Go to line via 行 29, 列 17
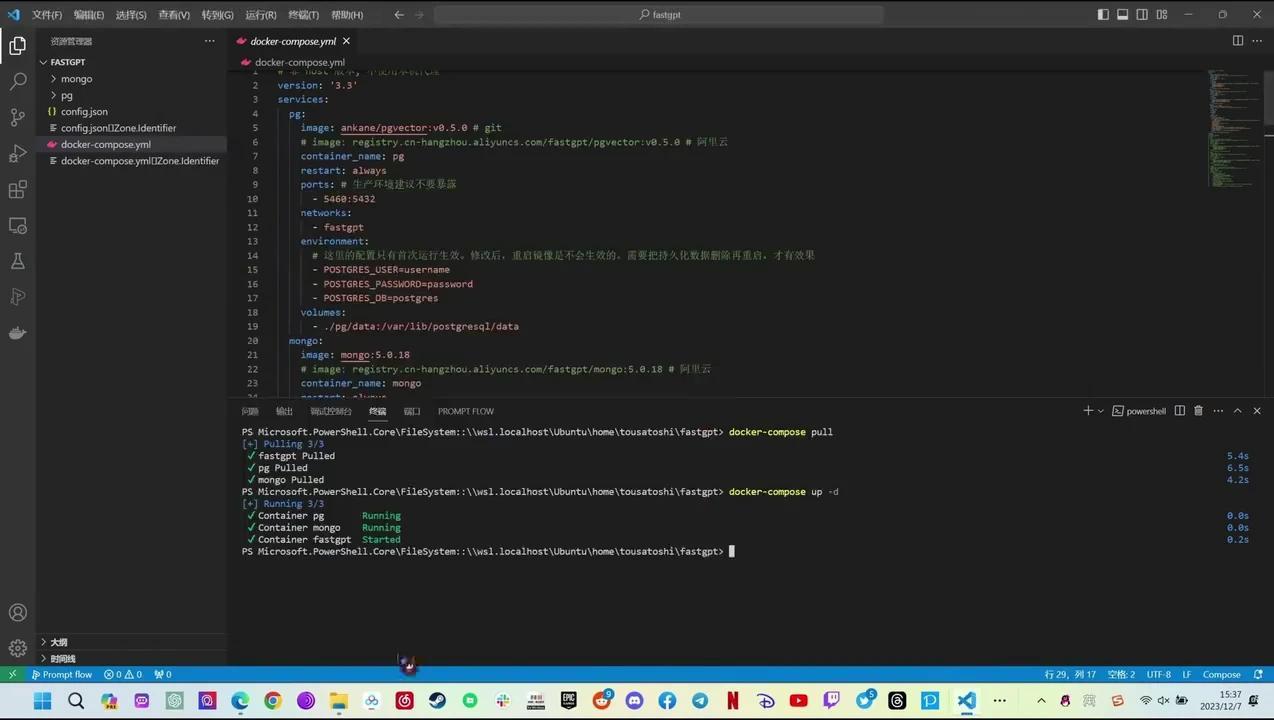The height and width of the screenshot is (720, 1274). pos(1070,674)
